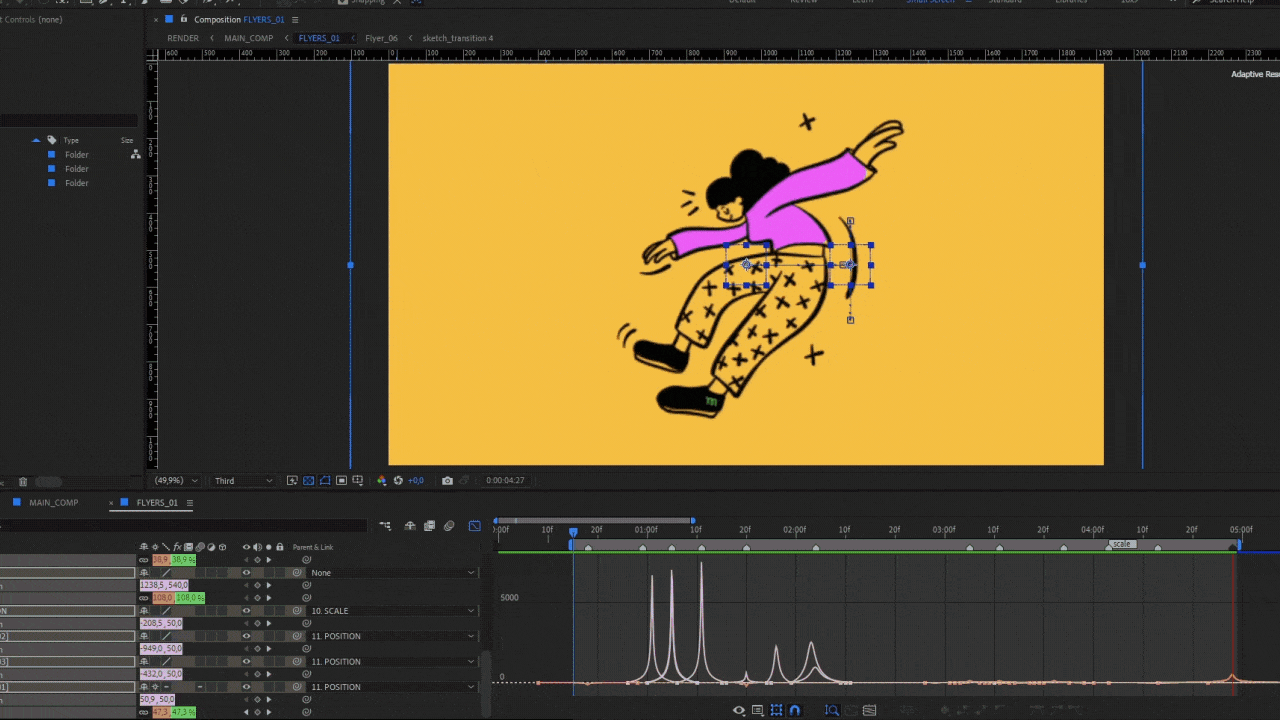1280x720 pixels.
Task: Click the 1238,5 , 540,0 position value
Action: [164, 585]
